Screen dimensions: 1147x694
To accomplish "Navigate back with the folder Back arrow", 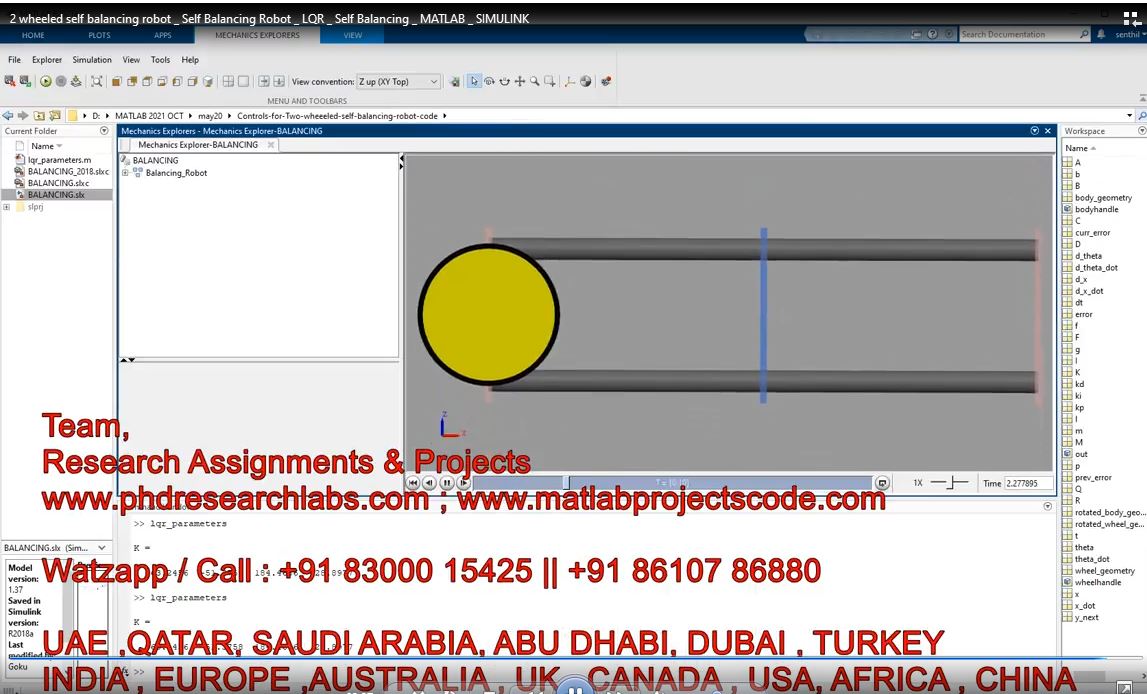I will pyautogui.click(x=7, y=116).
